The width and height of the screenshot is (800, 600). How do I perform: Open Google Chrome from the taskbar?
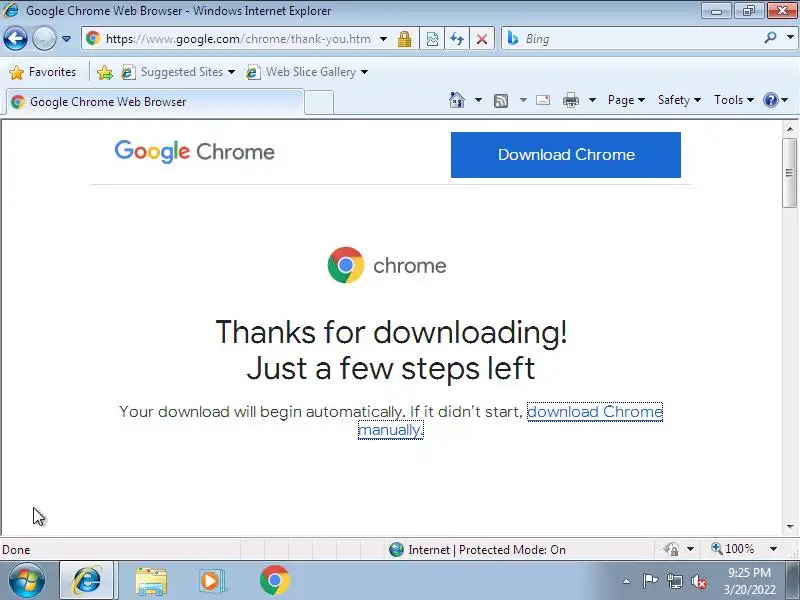click(x=274, y=581)
